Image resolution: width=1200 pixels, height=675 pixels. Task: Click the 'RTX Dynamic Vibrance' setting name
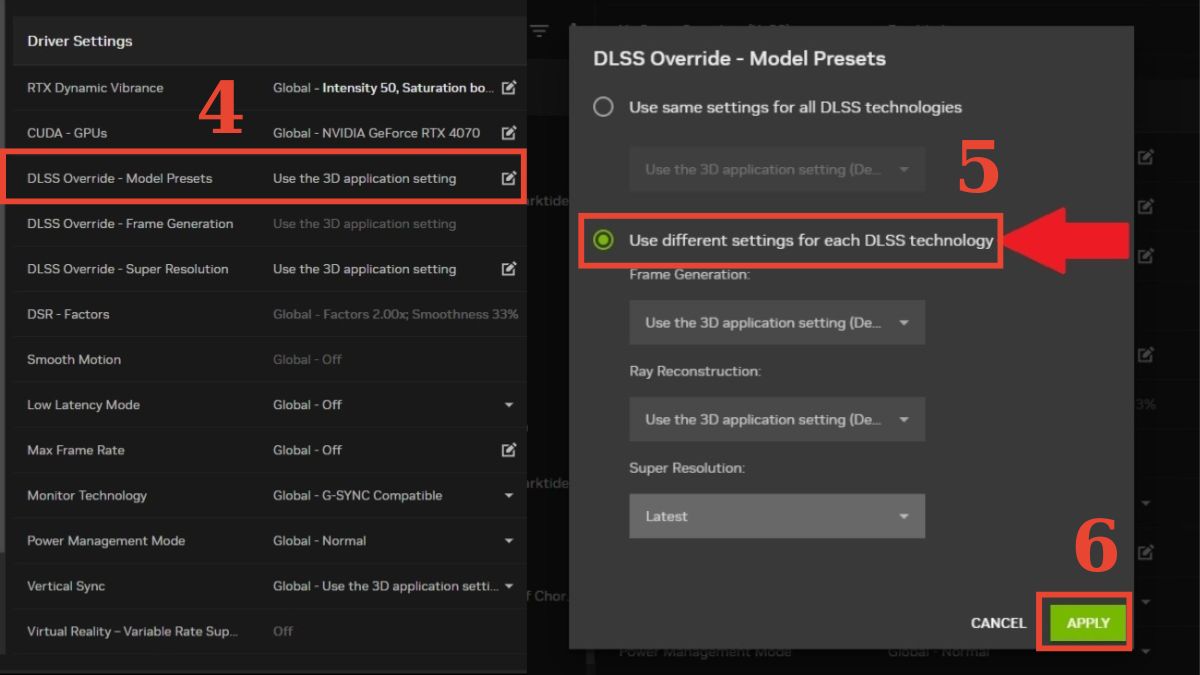[x=95, y=88]
